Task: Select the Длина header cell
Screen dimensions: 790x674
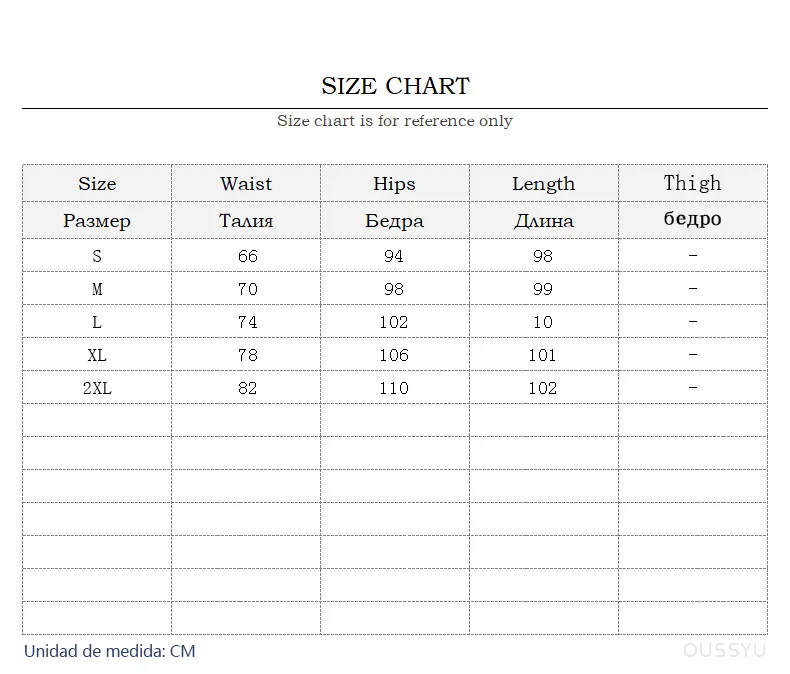Action: pos(543,221)
